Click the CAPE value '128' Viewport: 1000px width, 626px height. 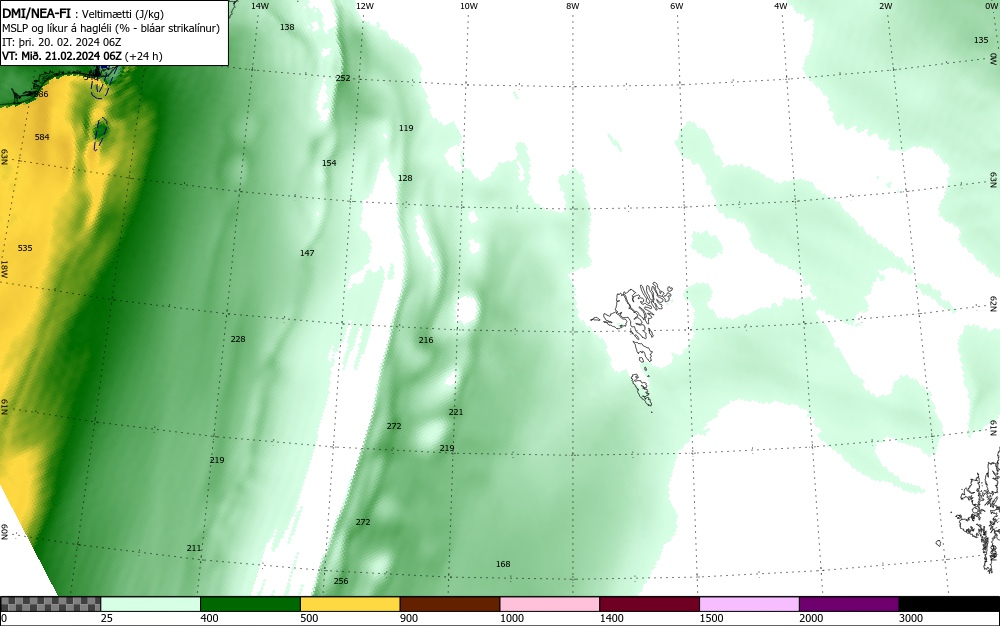pos(405,178)
